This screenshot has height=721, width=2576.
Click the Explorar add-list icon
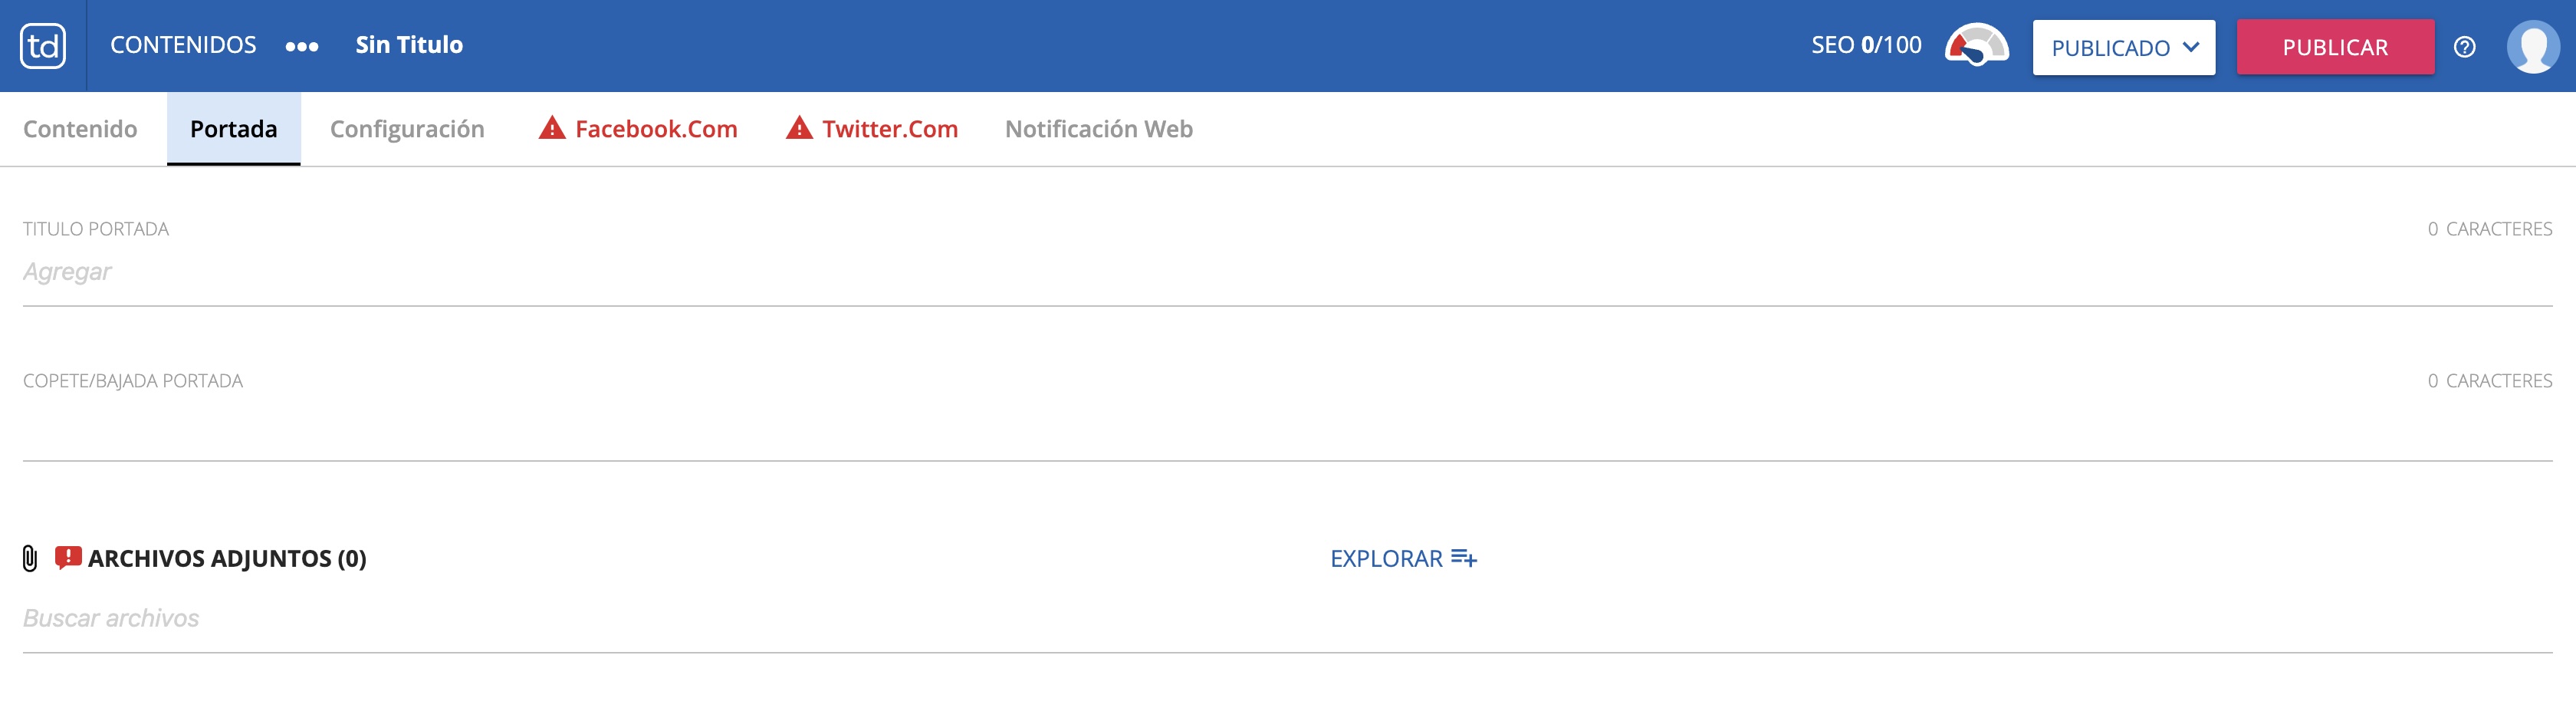pyautogui.click(x=1464, y=558)
